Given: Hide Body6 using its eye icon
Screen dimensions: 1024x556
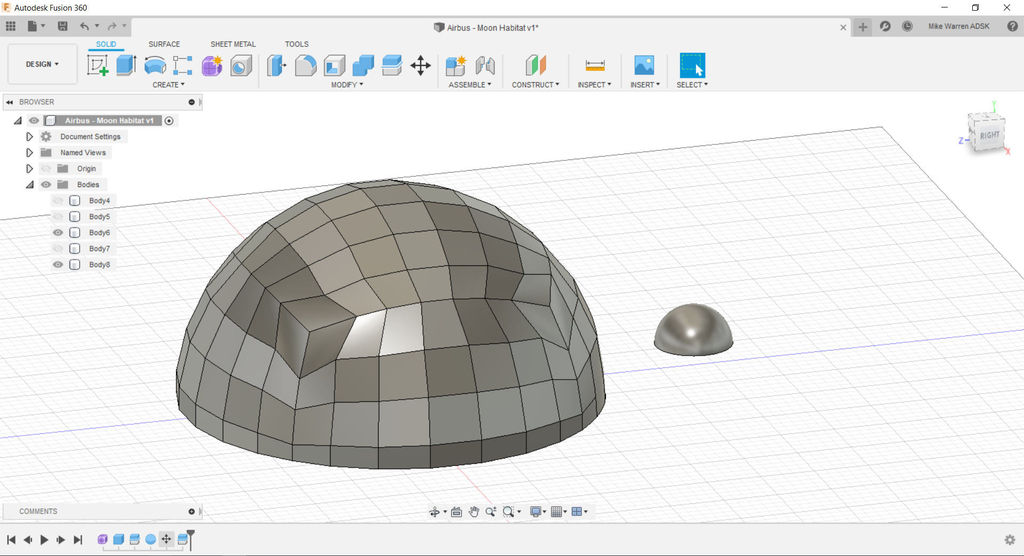Looking at the screenshot, I should (x=58, y=233).
